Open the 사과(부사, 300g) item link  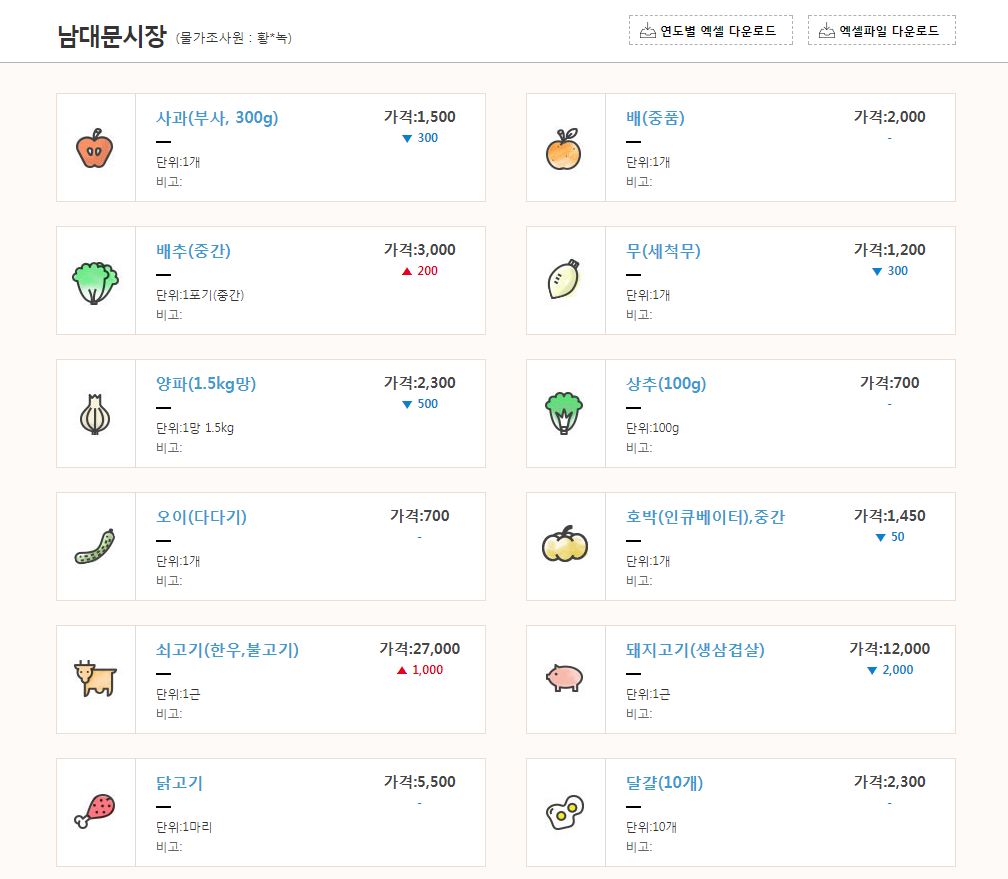click(217, 118)
